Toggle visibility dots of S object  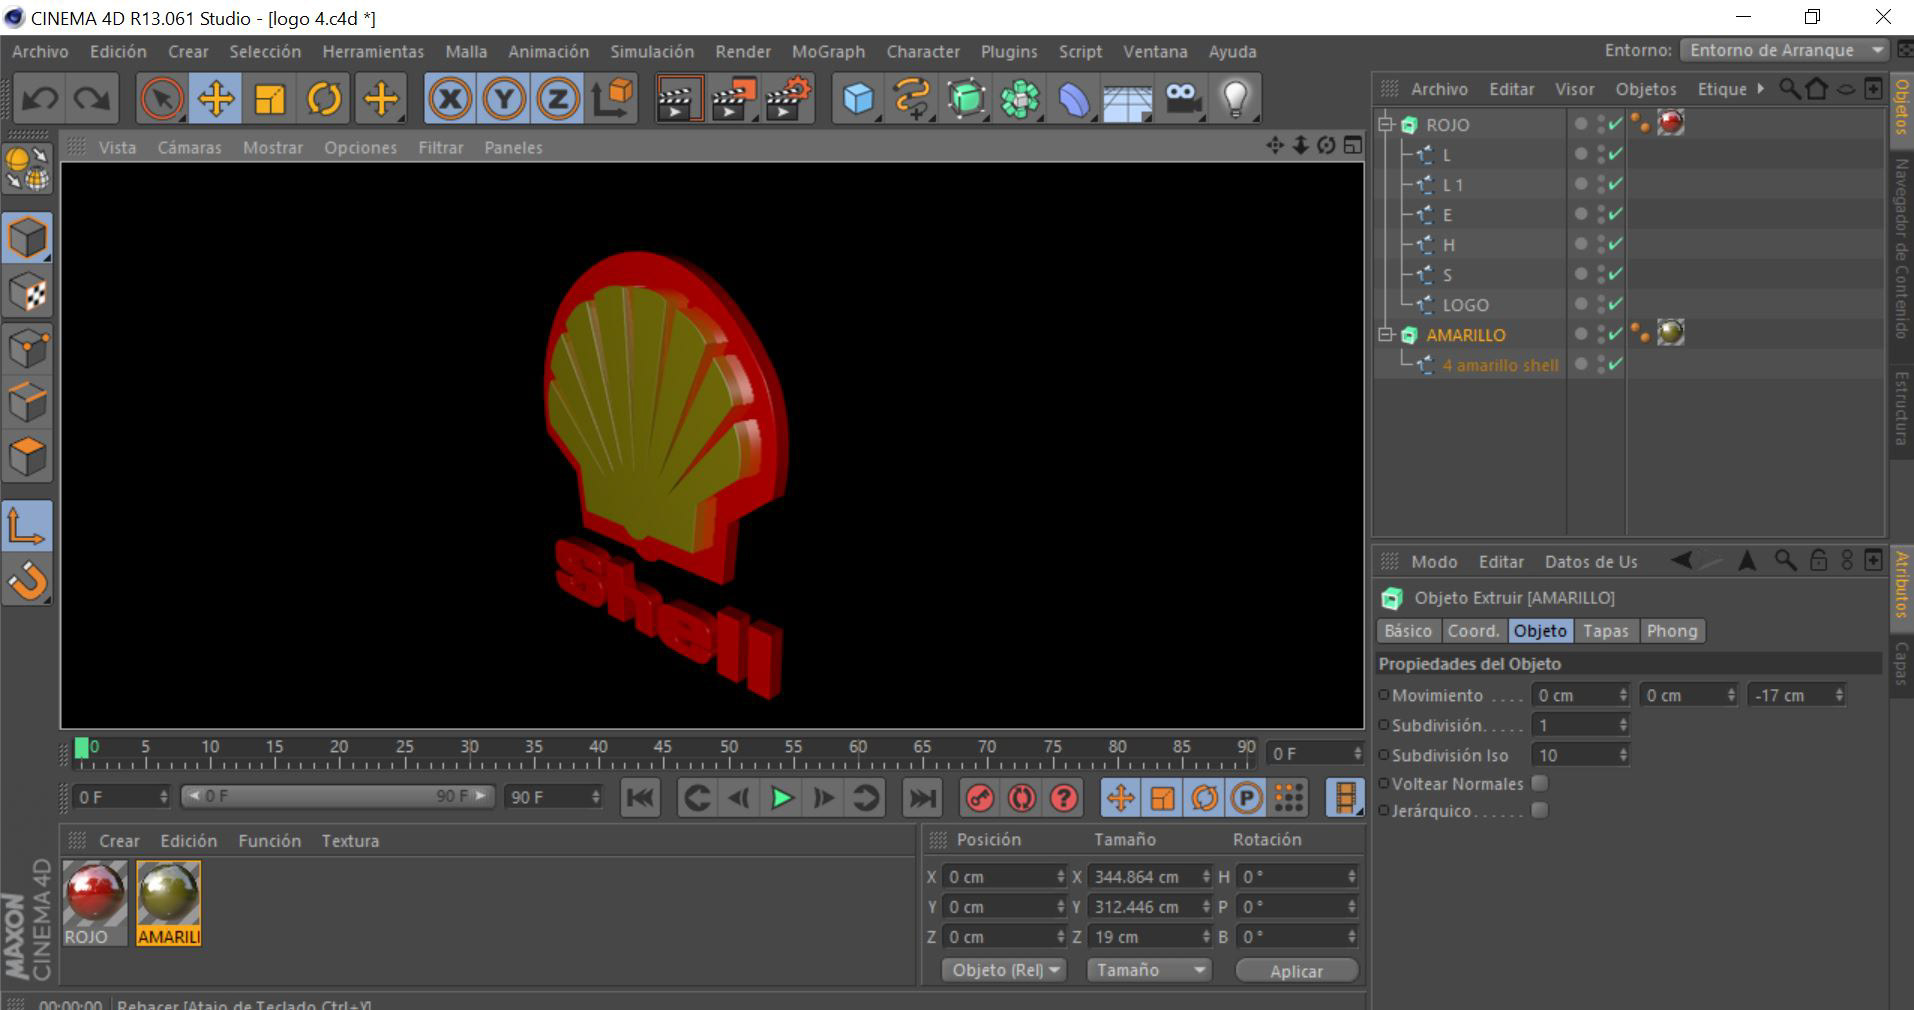pyautogui.click(x=1601, y=274)
